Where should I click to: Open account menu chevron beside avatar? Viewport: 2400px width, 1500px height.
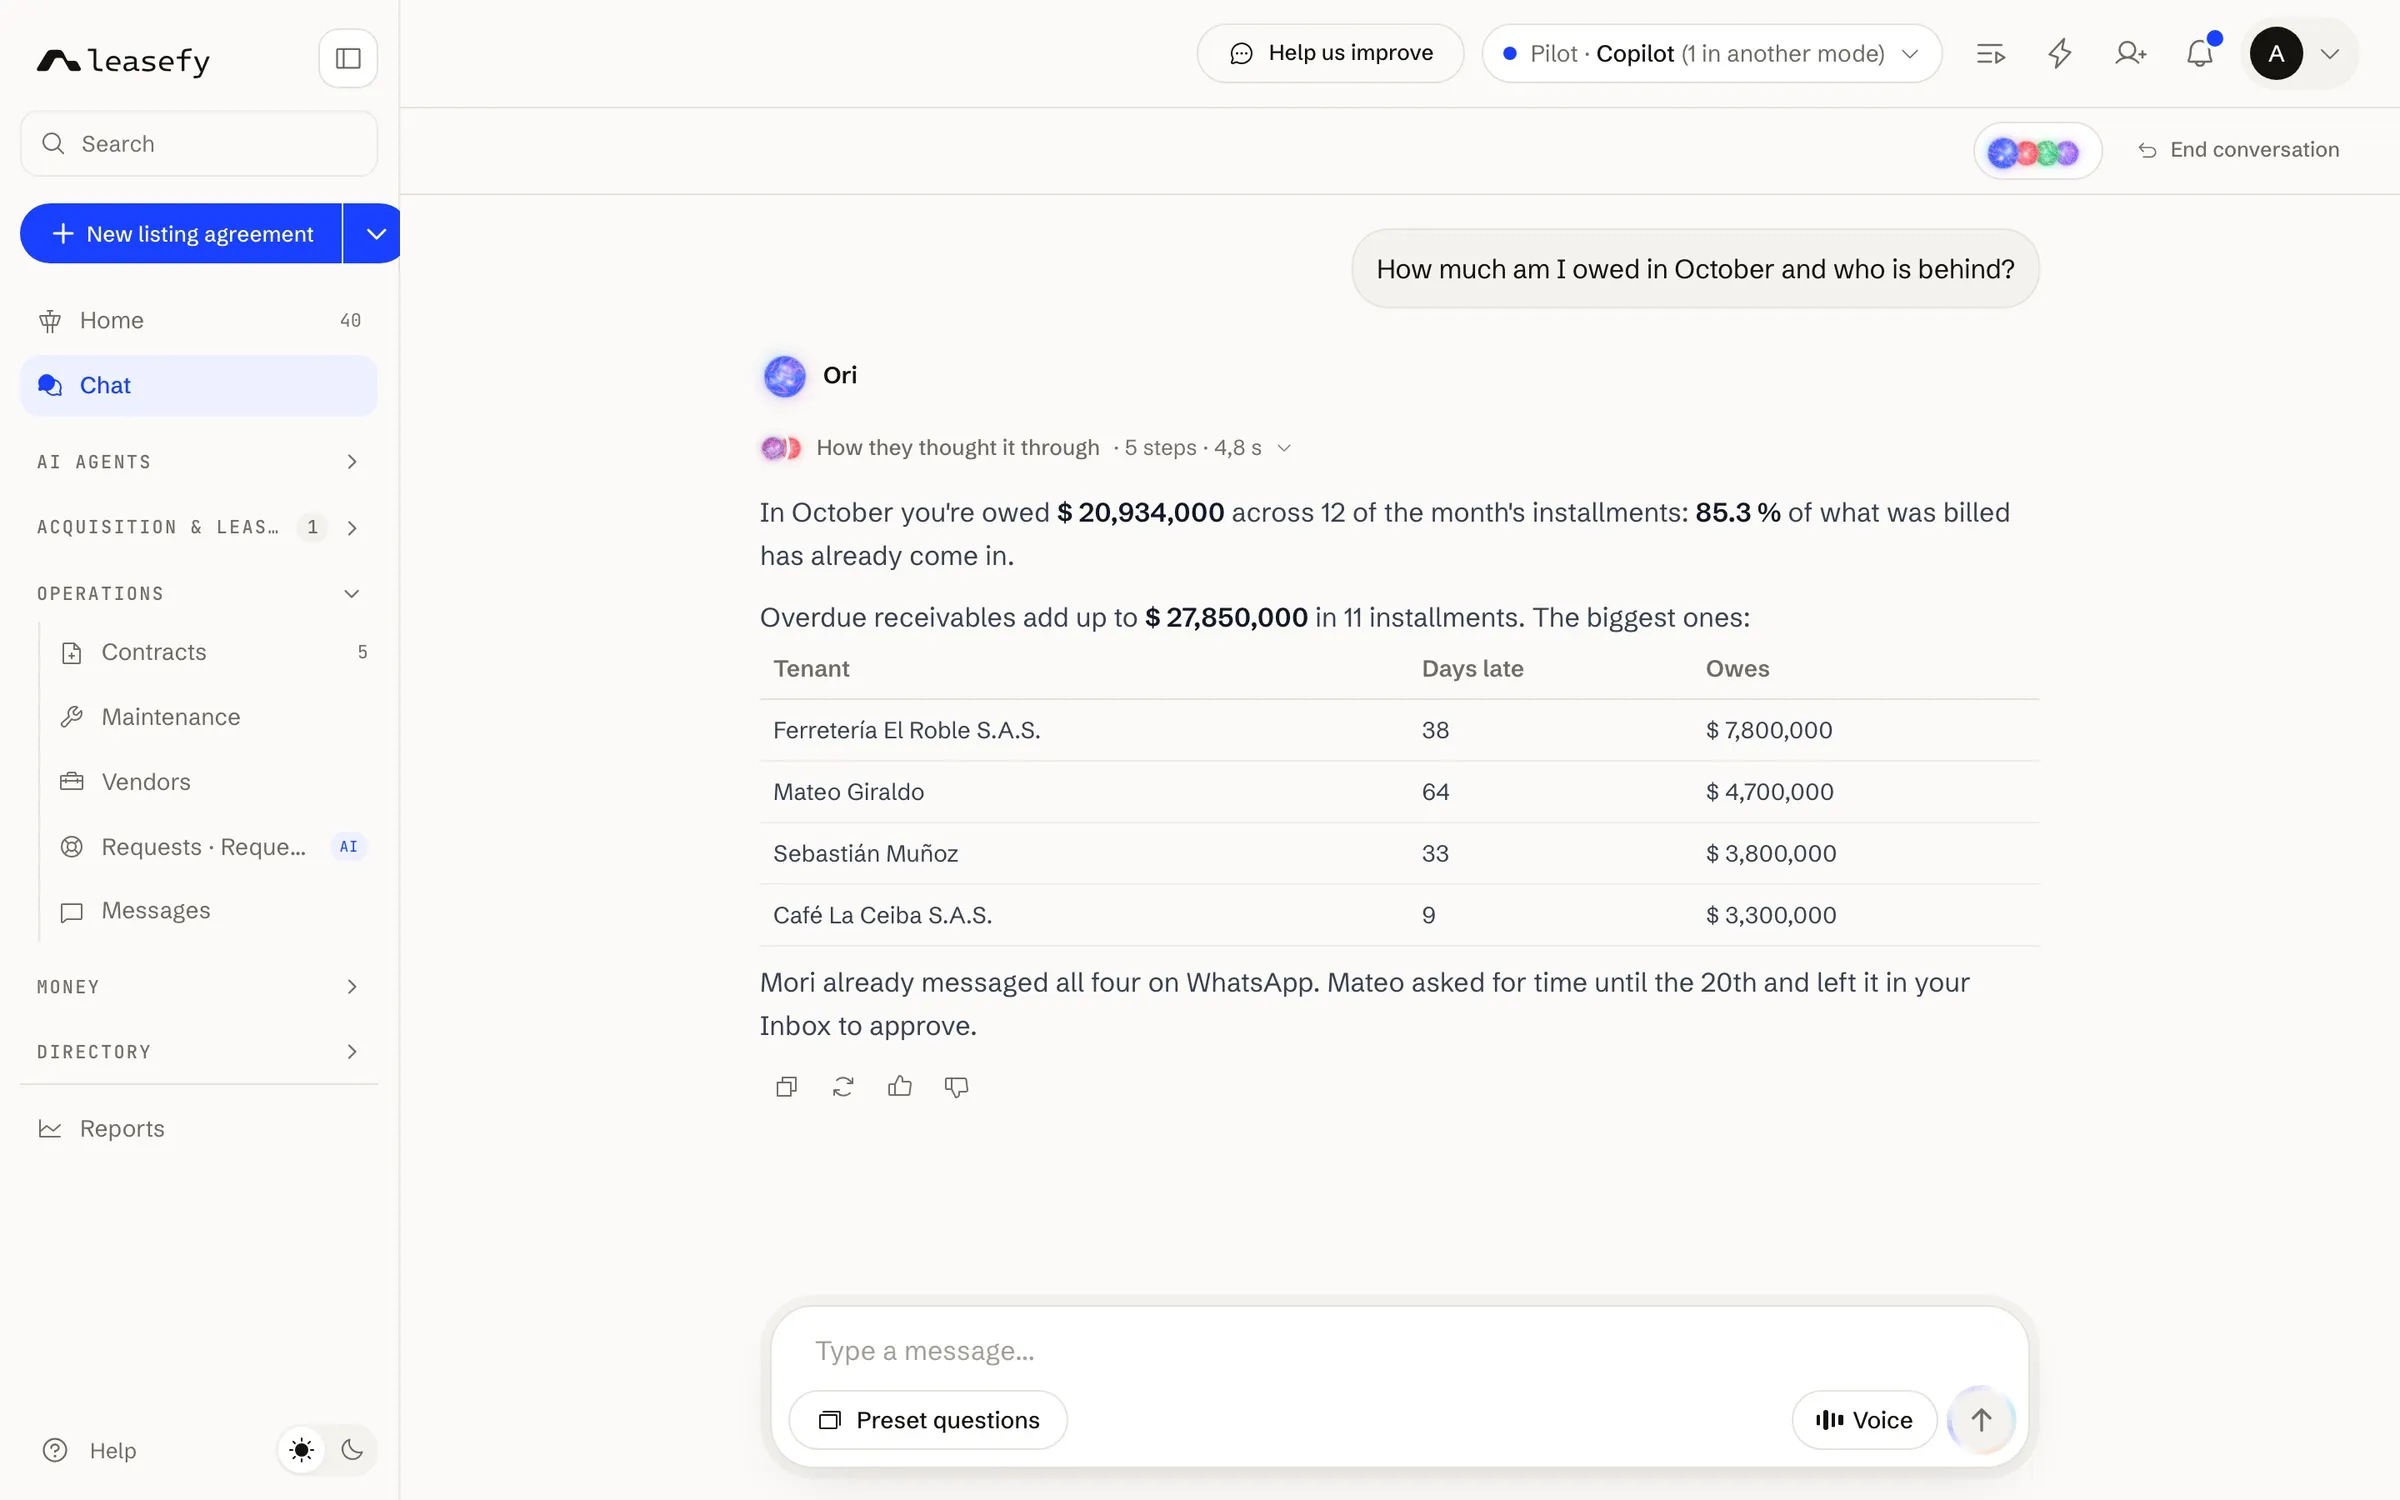[x=2330, y=54]
